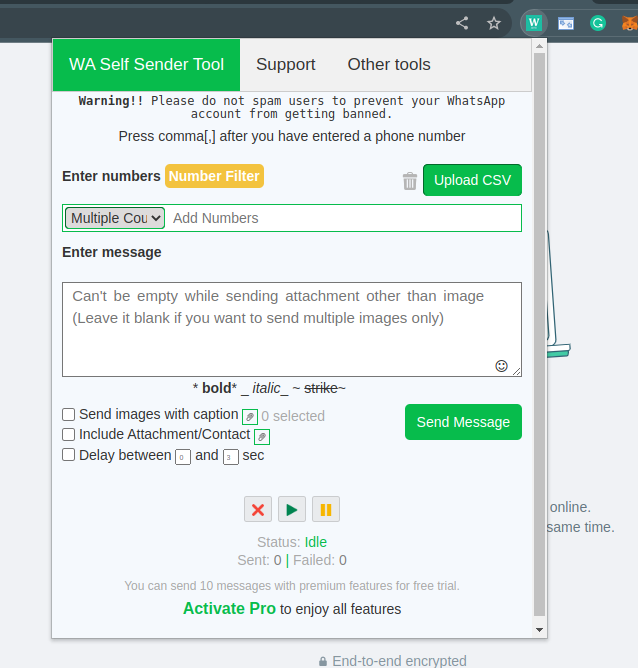Viewport: 638px width, 668px height.
Task: Open emoji picker in message box
Action: [x=501, y=366]
